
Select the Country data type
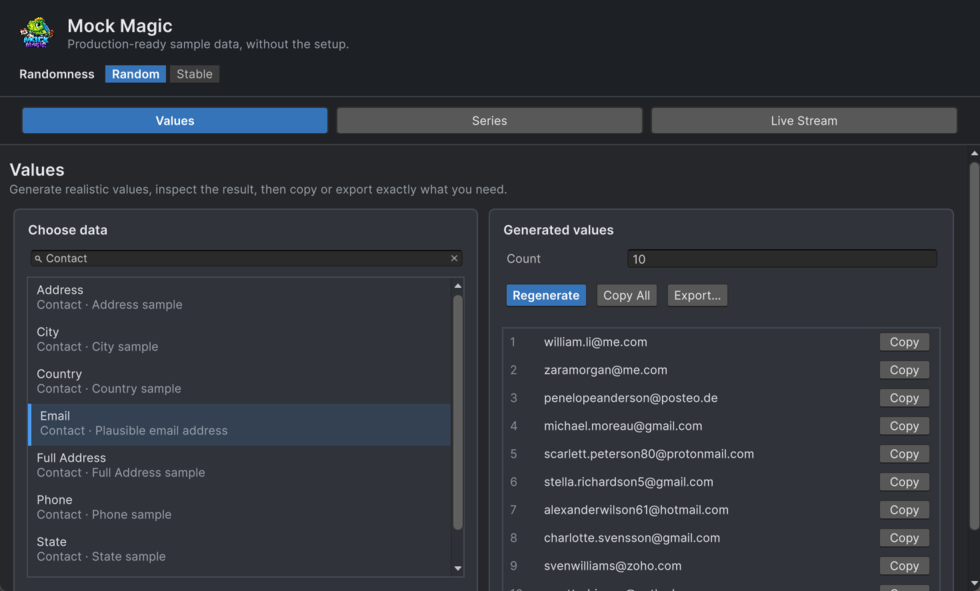point(239,381)
